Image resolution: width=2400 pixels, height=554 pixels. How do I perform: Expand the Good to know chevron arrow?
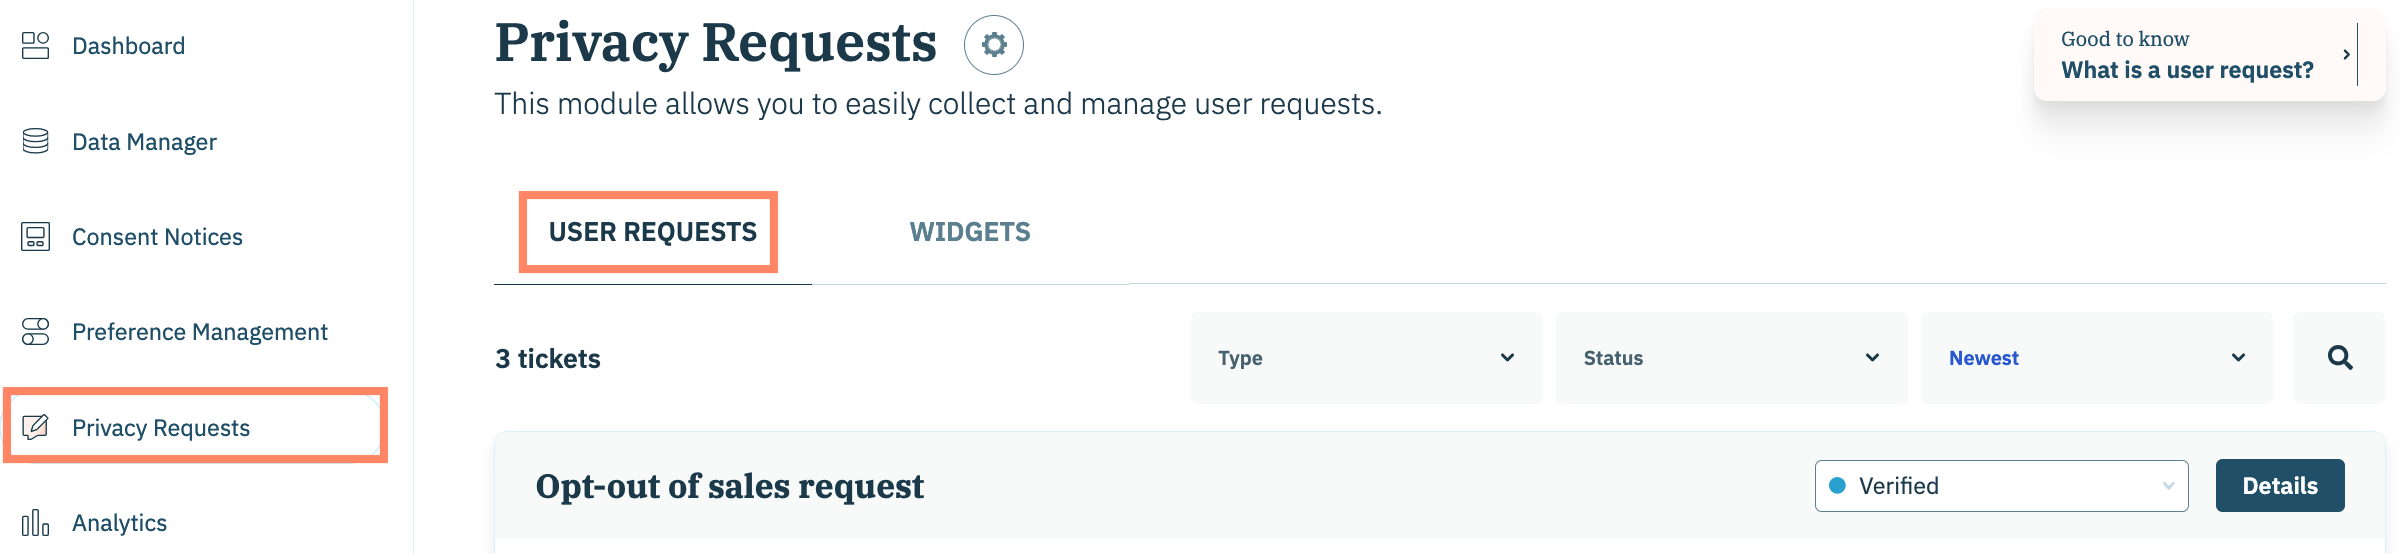coord(2346,55)
